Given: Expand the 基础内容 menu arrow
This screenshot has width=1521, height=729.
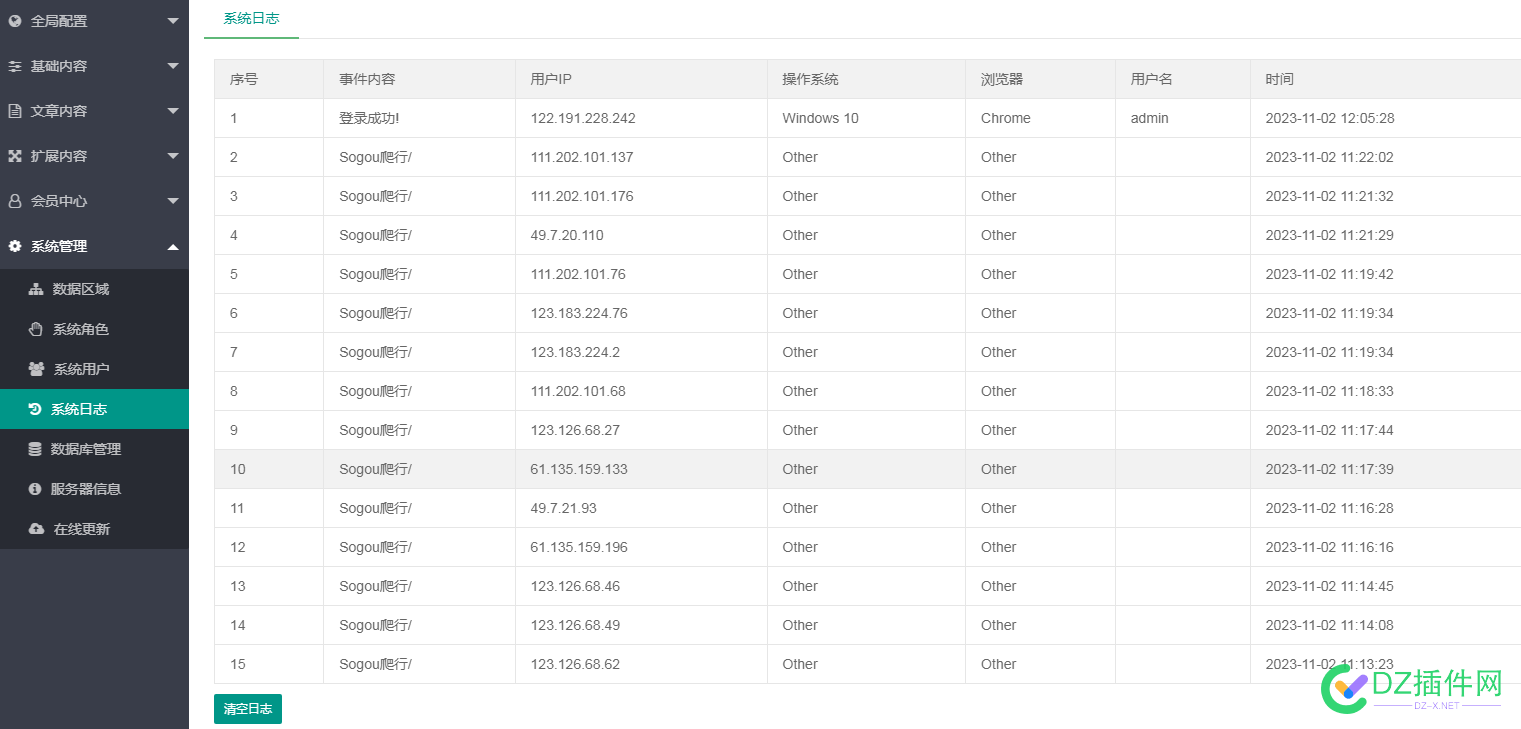Looking at the screenshot, I should pyautogui.click(x=173, y=66).
